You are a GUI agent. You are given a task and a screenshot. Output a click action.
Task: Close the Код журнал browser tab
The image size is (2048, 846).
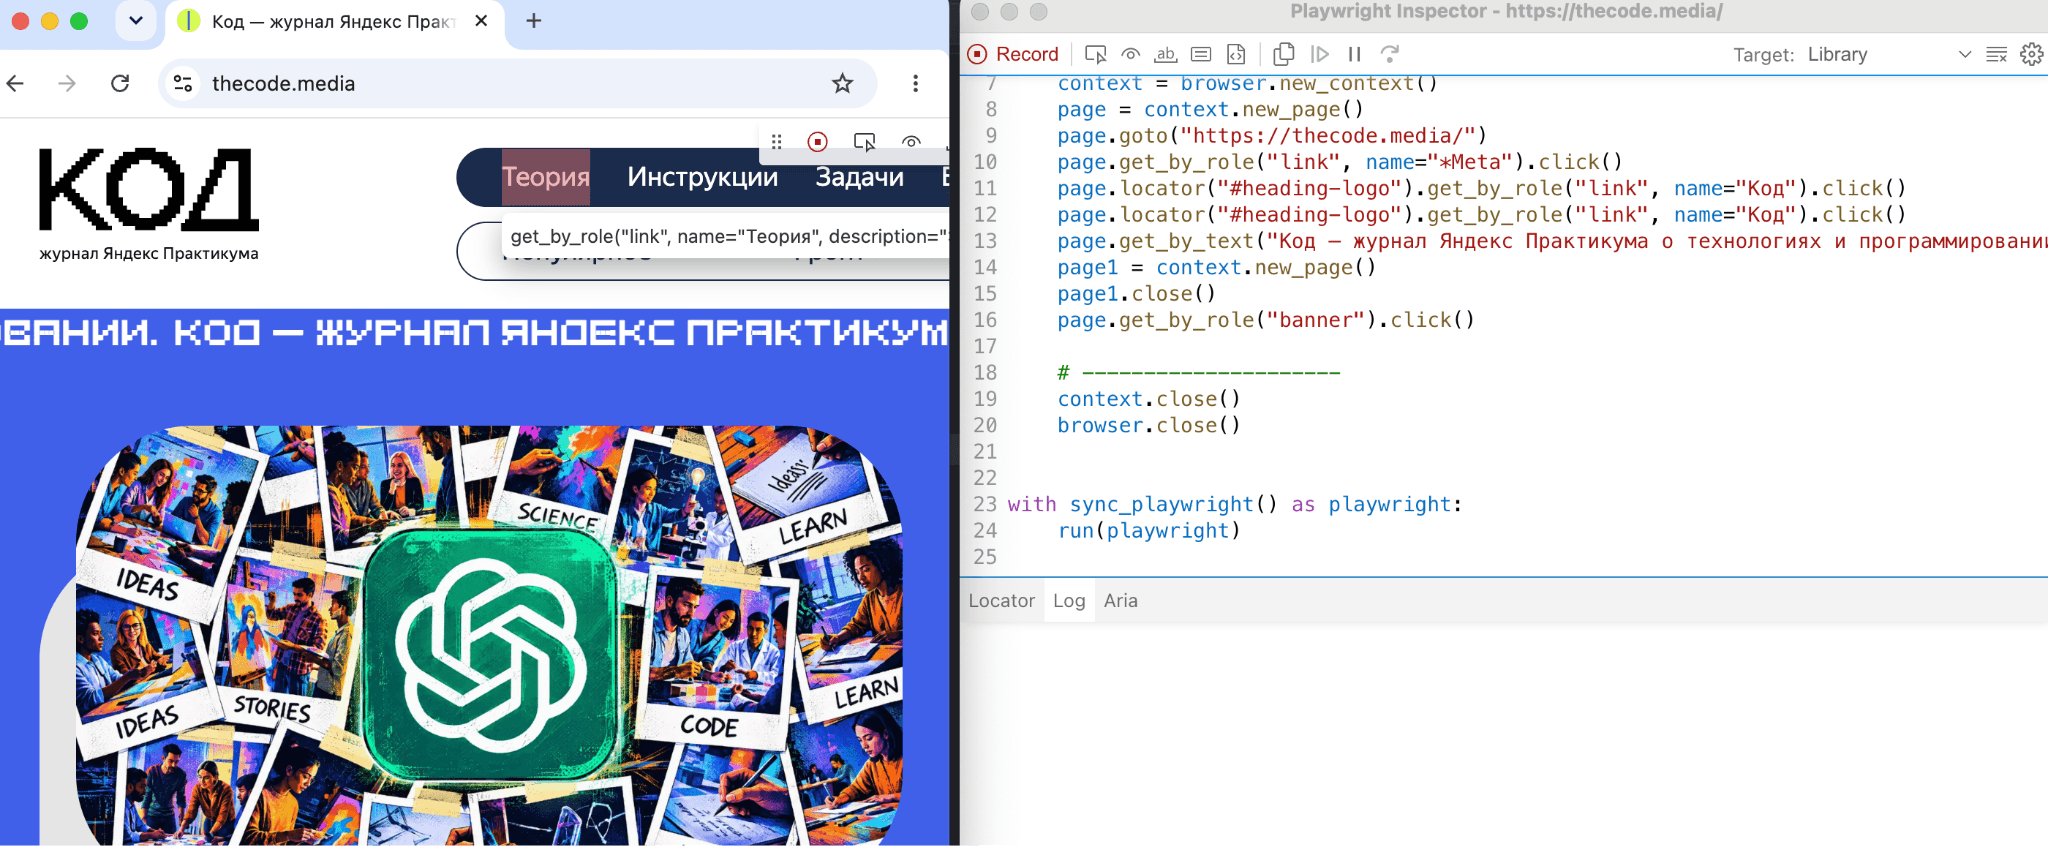[x=481, y=21]
